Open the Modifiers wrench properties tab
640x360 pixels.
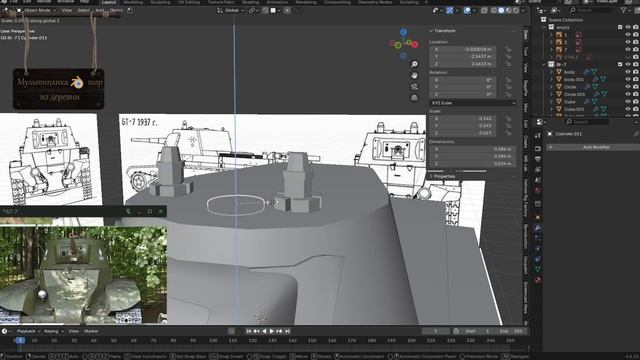pyautogui.click(x=538, y=228)
